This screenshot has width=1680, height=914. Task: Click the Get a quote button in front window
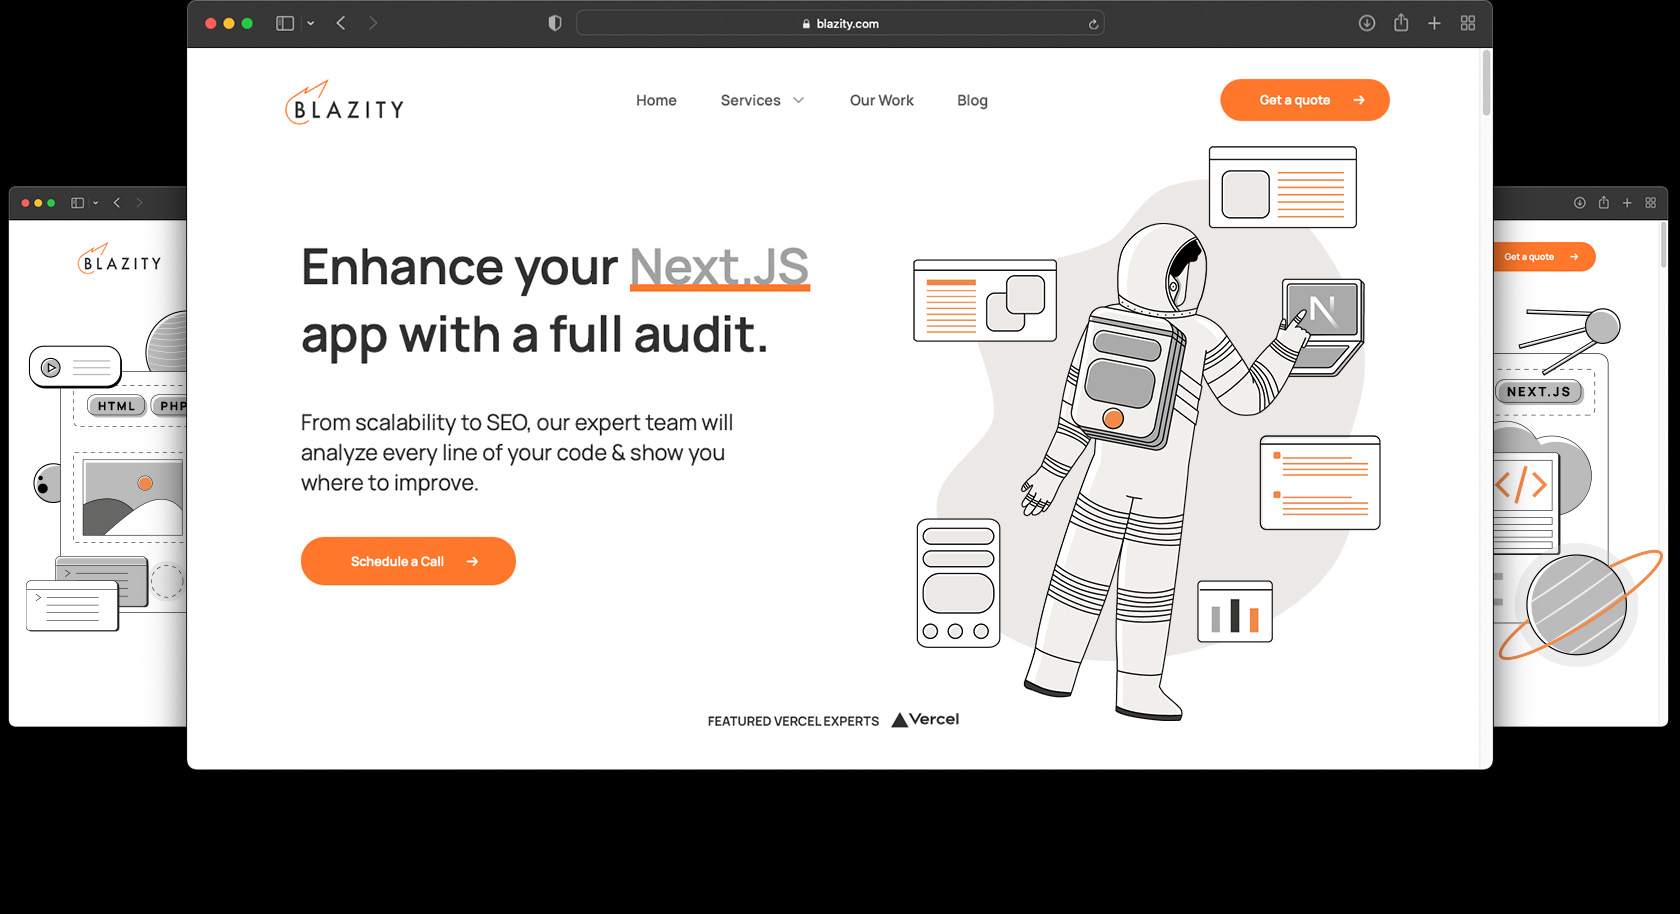(x=1304, y=100)
